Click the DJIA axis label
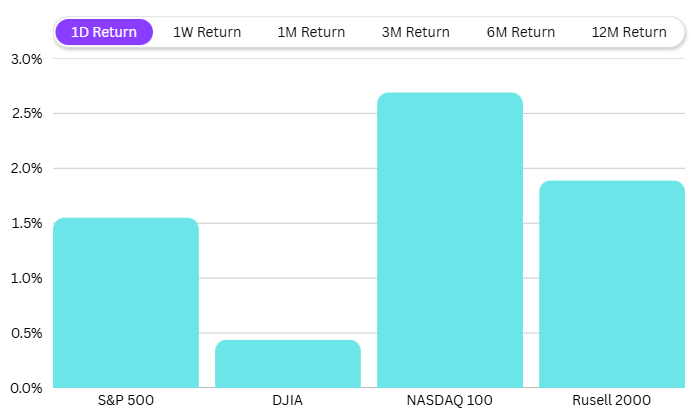Image resolution: width=698 pixels, height=417 pixels. 288,400
